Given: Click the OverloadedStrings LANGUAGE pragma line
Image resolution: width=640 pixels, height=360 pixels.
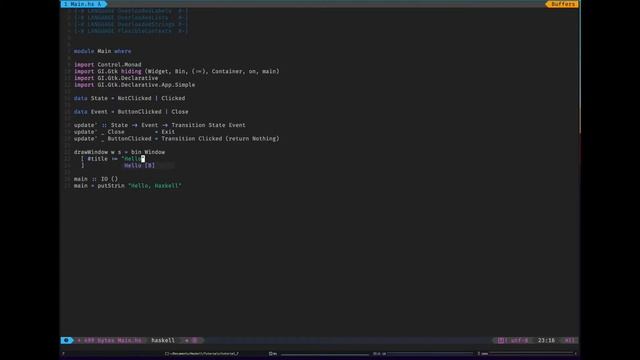Looking at the screenshot, I should click(x=131, y=24).
